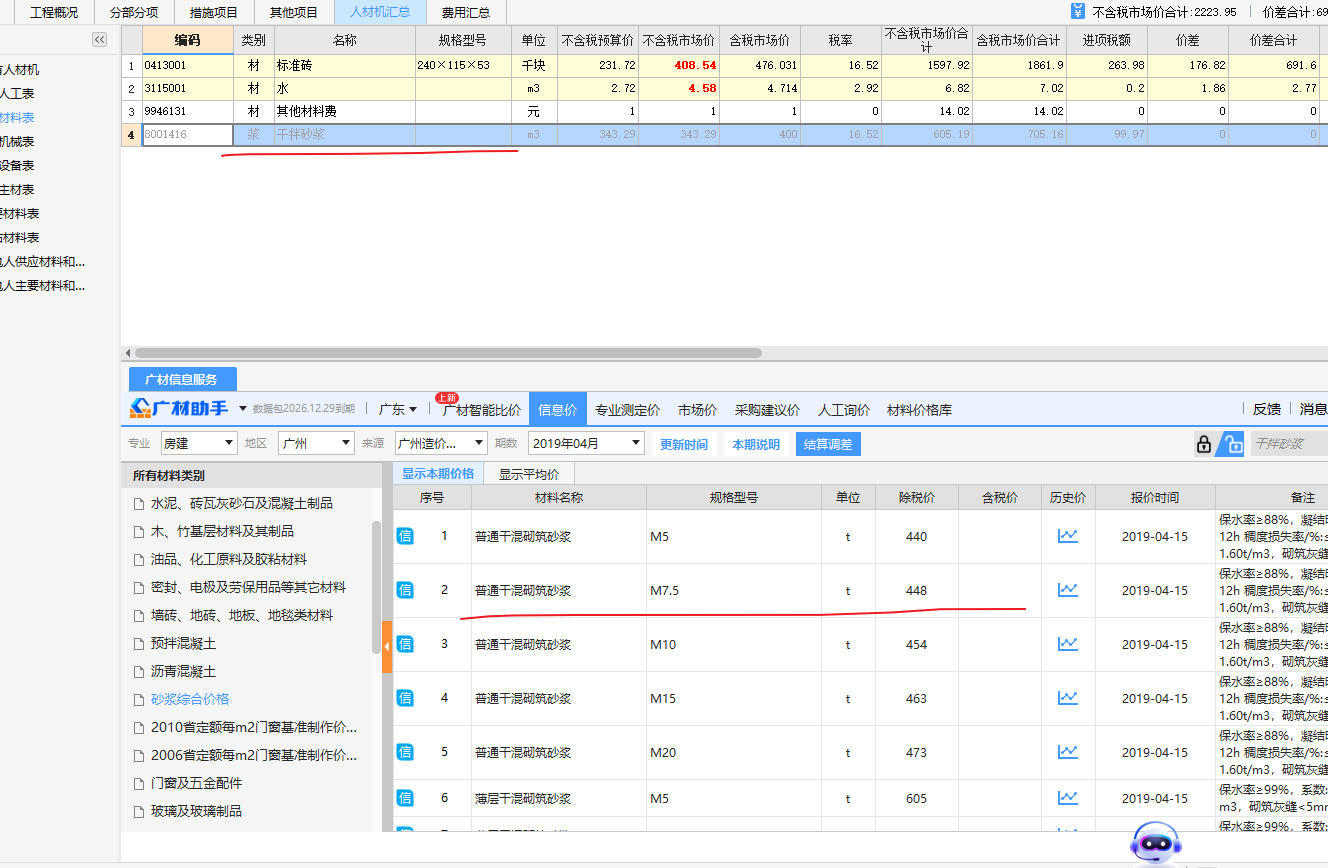Select 沥青混凝土 category
Viewport: 1328px width, 868px height.
tap(183, 671)
